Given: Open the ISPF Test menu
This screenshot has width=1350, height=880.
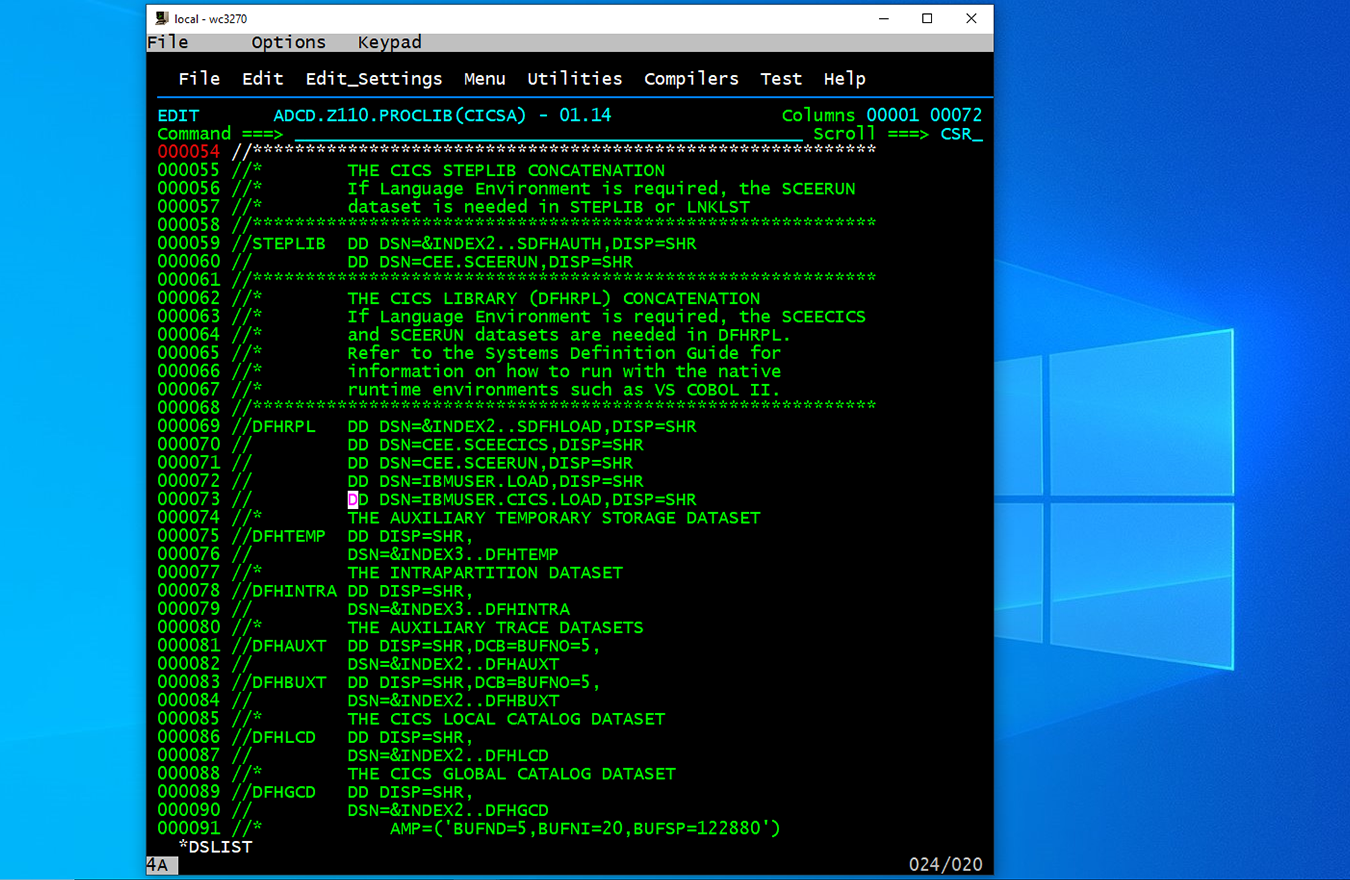Looking at the screenshot, I should coord(780,79).
